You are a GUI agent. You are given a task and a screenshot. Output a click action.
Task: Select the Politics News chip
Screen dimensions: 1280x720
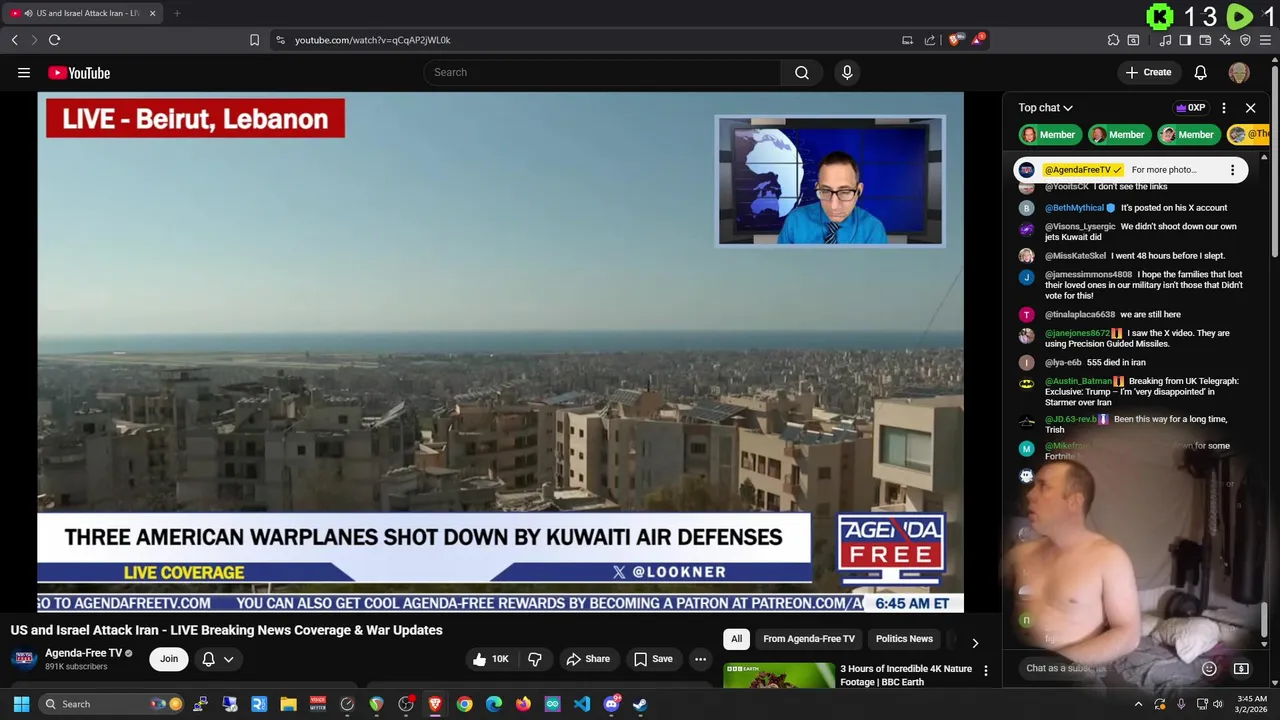[x=904, y=639]
